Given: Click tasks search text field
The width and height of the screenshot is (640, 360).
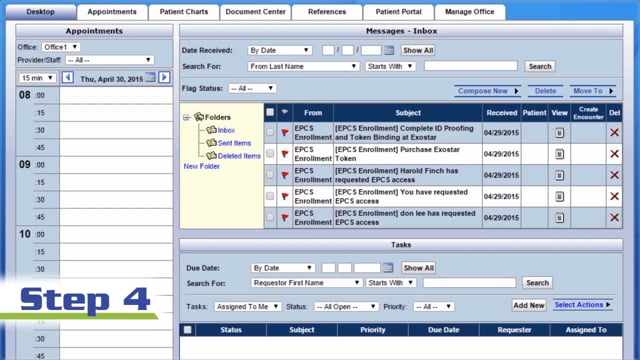Looking at the screenshot, I should [469, 282].
